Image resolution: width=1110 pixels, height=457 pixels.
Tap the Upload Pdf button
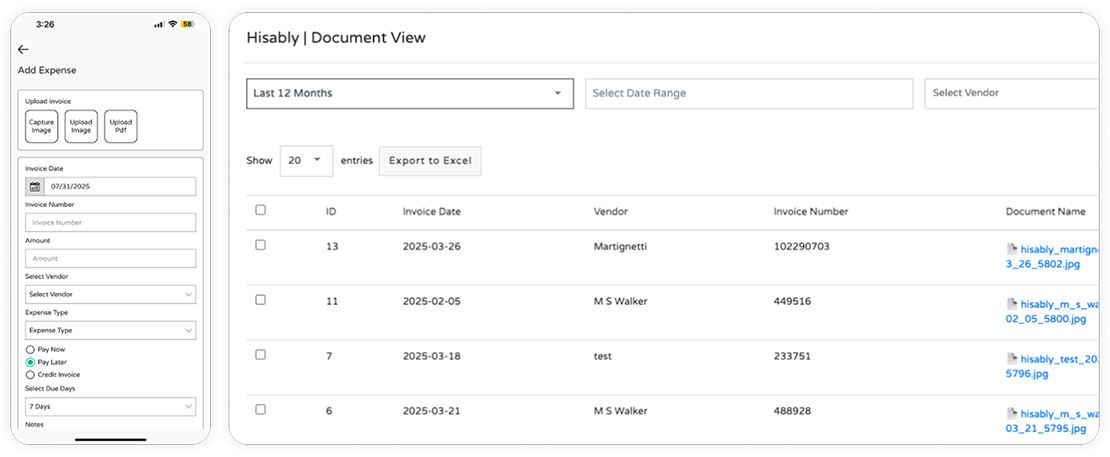pos(120,127)
